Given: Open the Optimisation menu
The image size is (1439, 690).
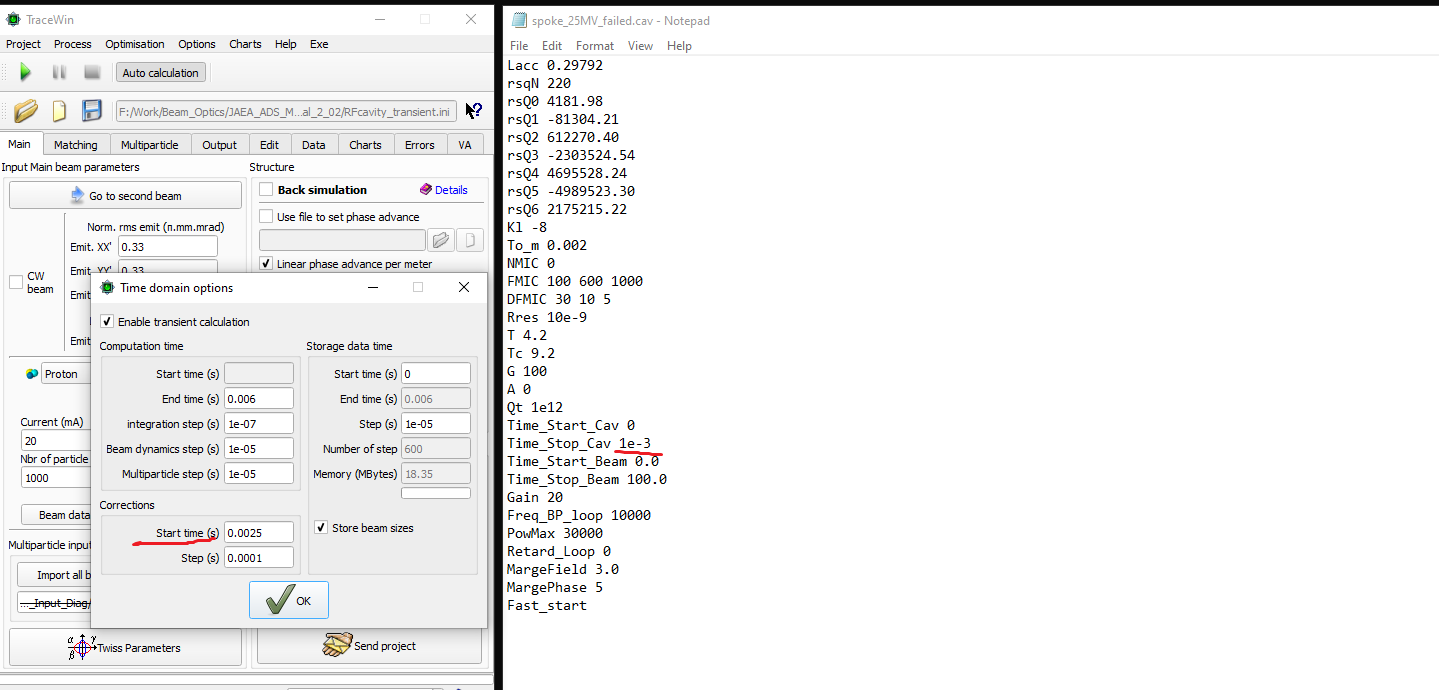Looking at the screenshot, I should [x=135, y=44].
